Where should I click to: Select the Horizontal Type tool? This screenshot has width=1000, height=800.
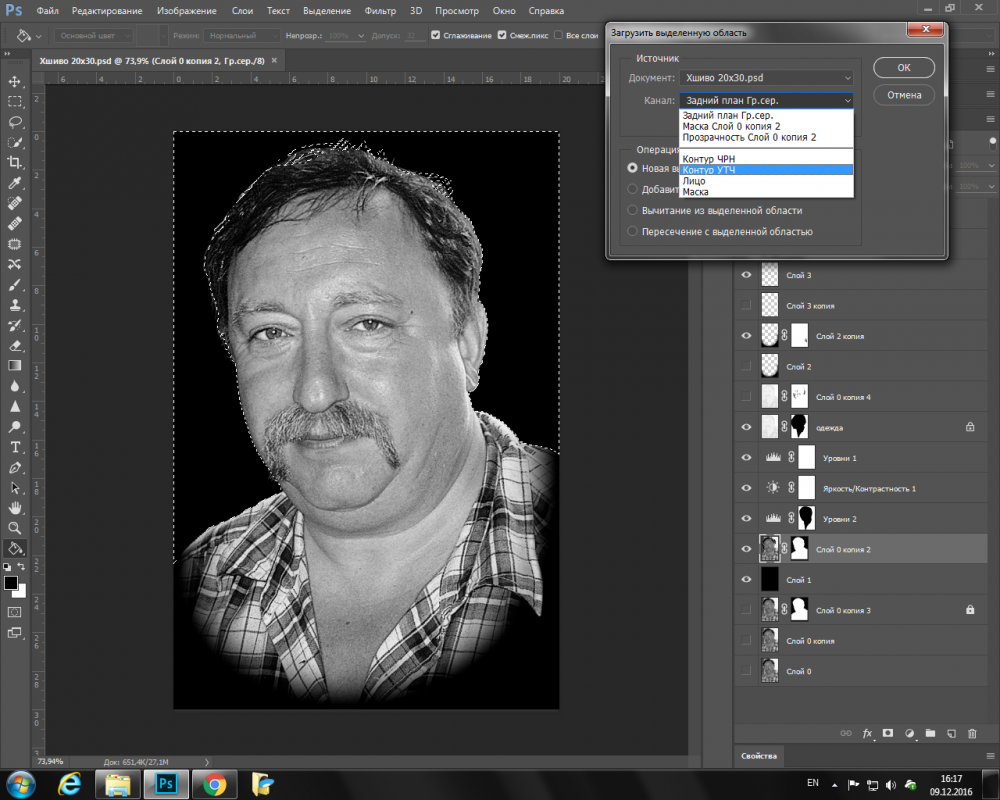tap(15, 447)
